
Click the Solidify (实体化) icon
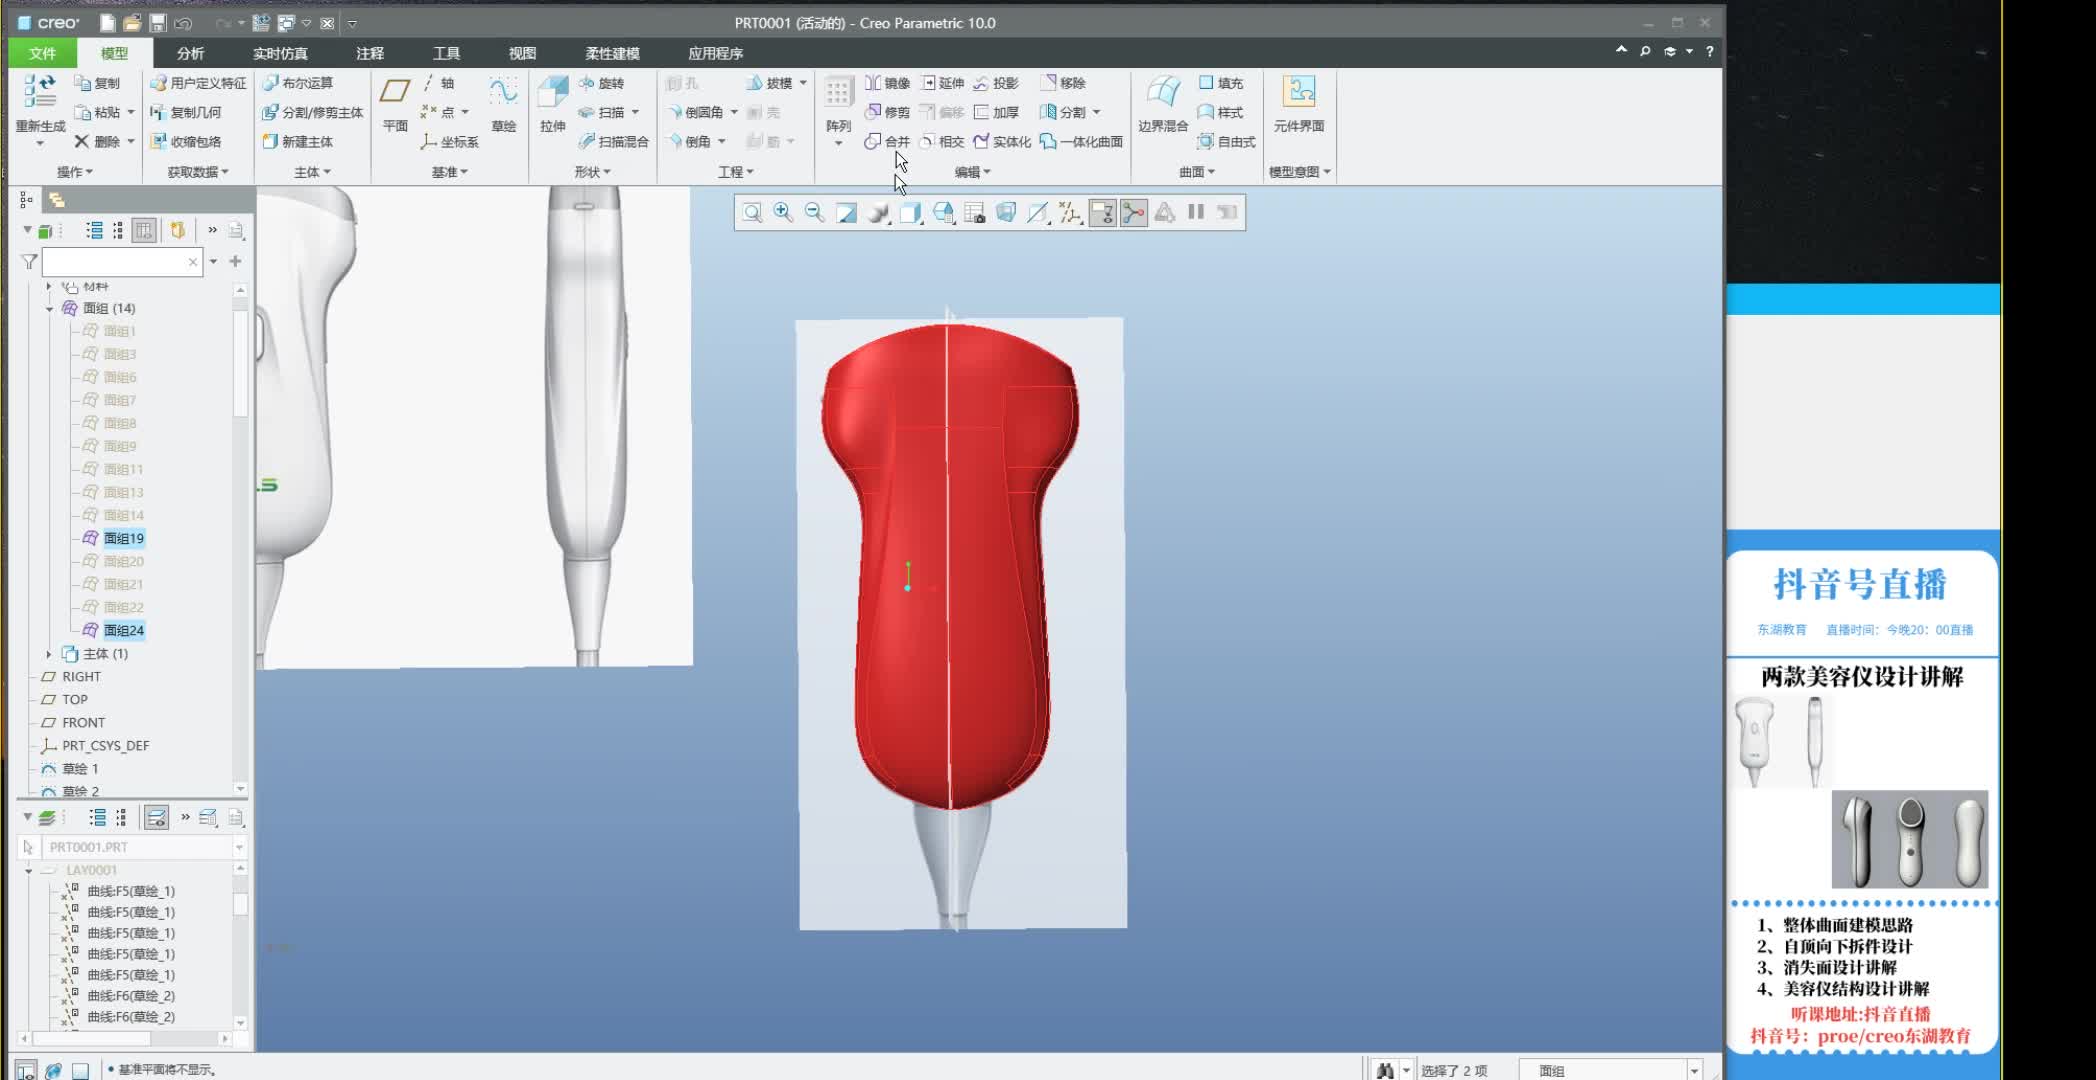[x=1002, y=141]
